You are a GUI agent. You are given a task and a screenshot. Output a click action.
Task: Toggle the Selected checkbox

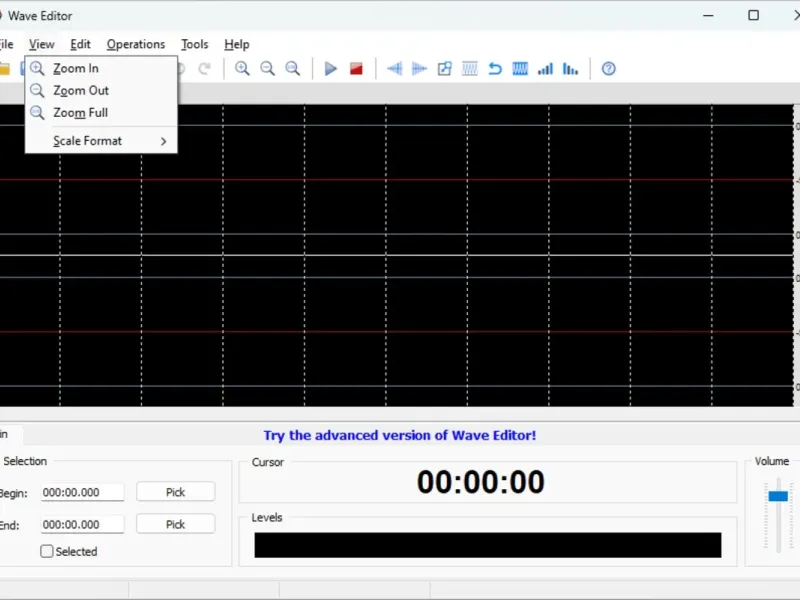(47, 551)
